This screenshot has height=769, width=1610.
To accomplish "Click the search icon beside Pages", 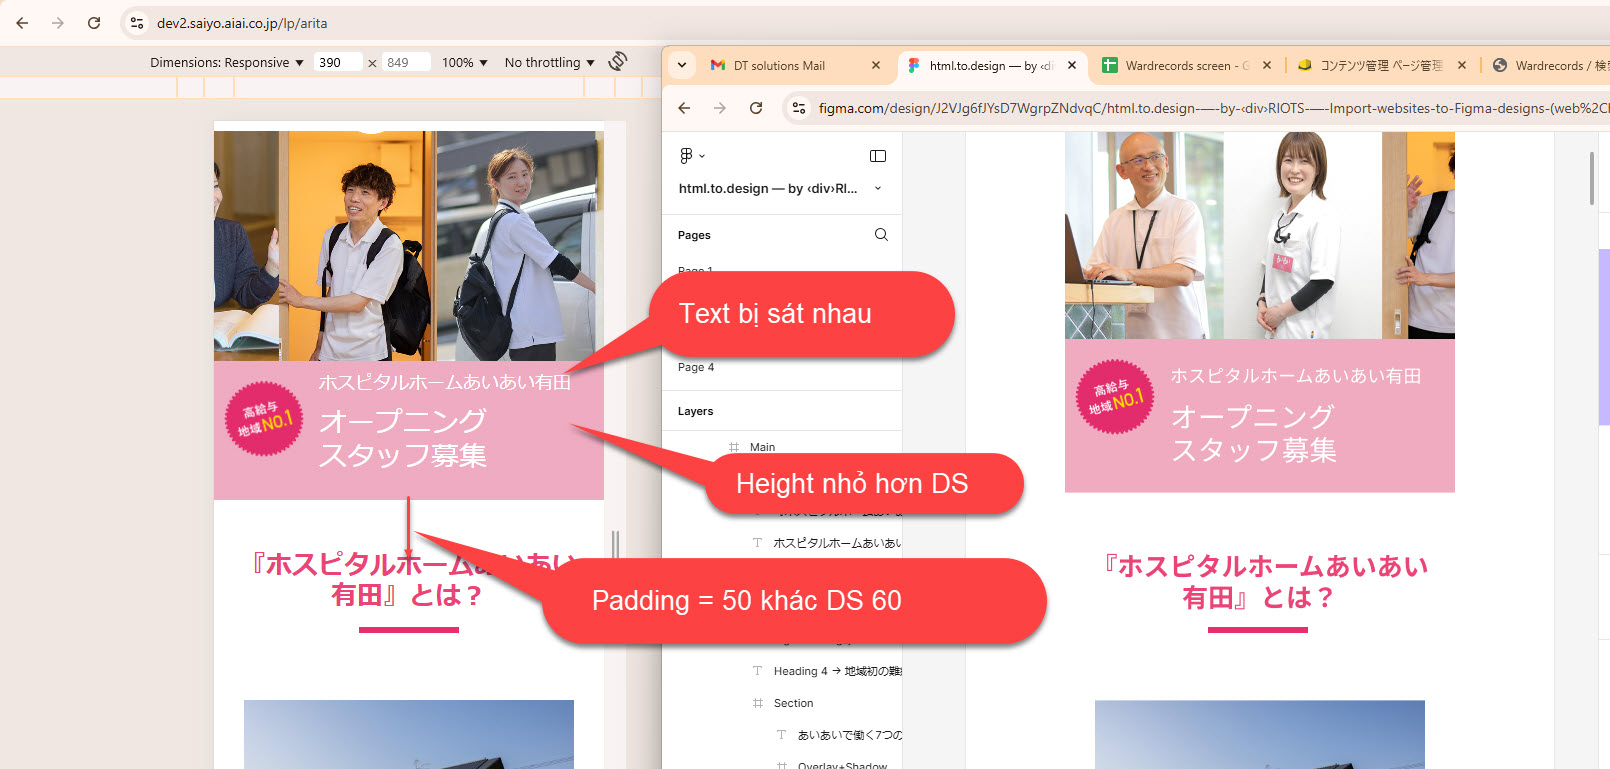I will click(881, 235).
